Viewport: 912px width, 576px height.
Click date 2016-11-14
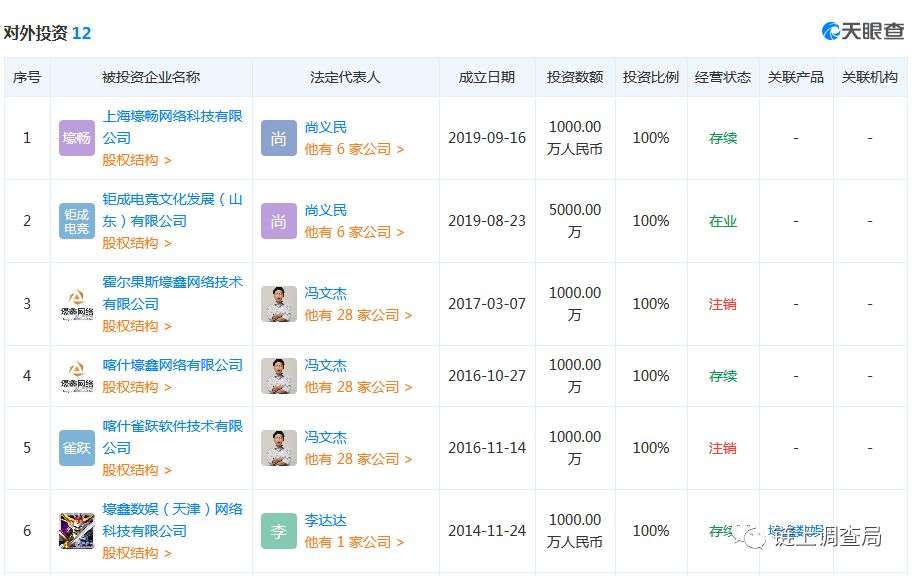tap(487, 449)
